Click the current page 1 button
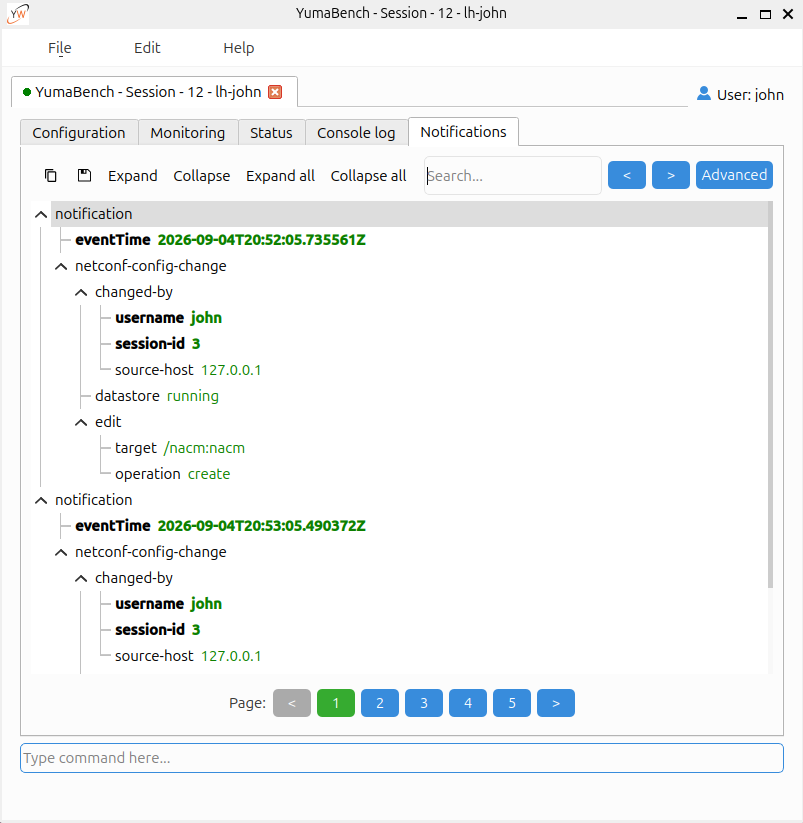The height and width of the screenshot is (823, 803). (x=336, y=703)
